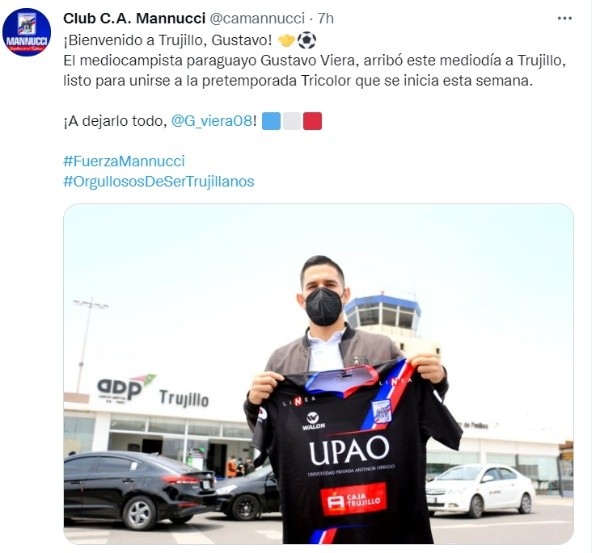The width and height of the screenshot is (600, 553).
Task: Click the Caja Trujillo sponsor patch
Action: pos(353,499)
